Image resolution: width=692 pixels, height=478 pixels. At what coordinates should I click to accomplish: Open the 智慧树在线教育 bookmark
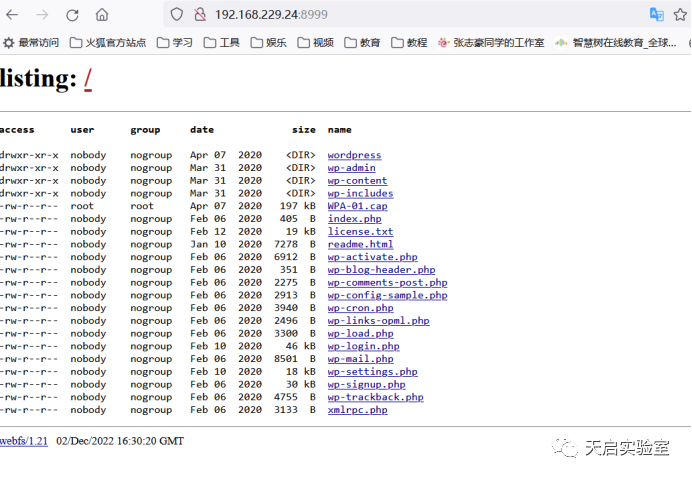point(616,42)
